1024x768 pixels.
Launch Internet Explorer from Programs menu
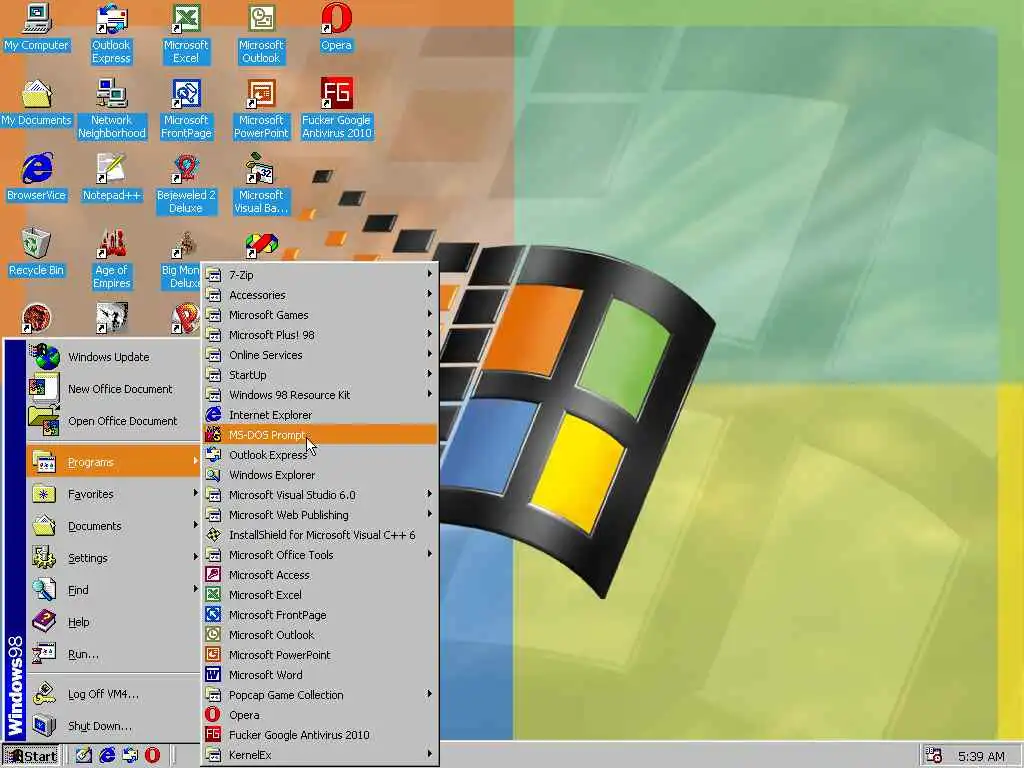pos(320,415)
